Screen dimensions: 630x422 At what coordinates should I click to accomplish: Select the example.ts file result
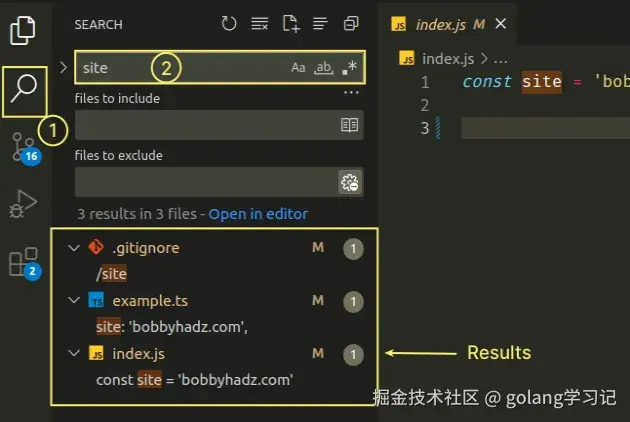point(150,301)
